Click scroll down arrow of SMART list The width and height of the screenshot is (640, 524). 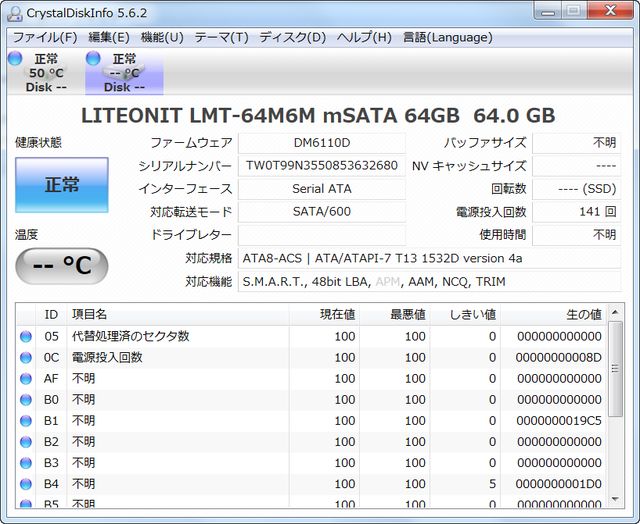[x=615, y=499]
